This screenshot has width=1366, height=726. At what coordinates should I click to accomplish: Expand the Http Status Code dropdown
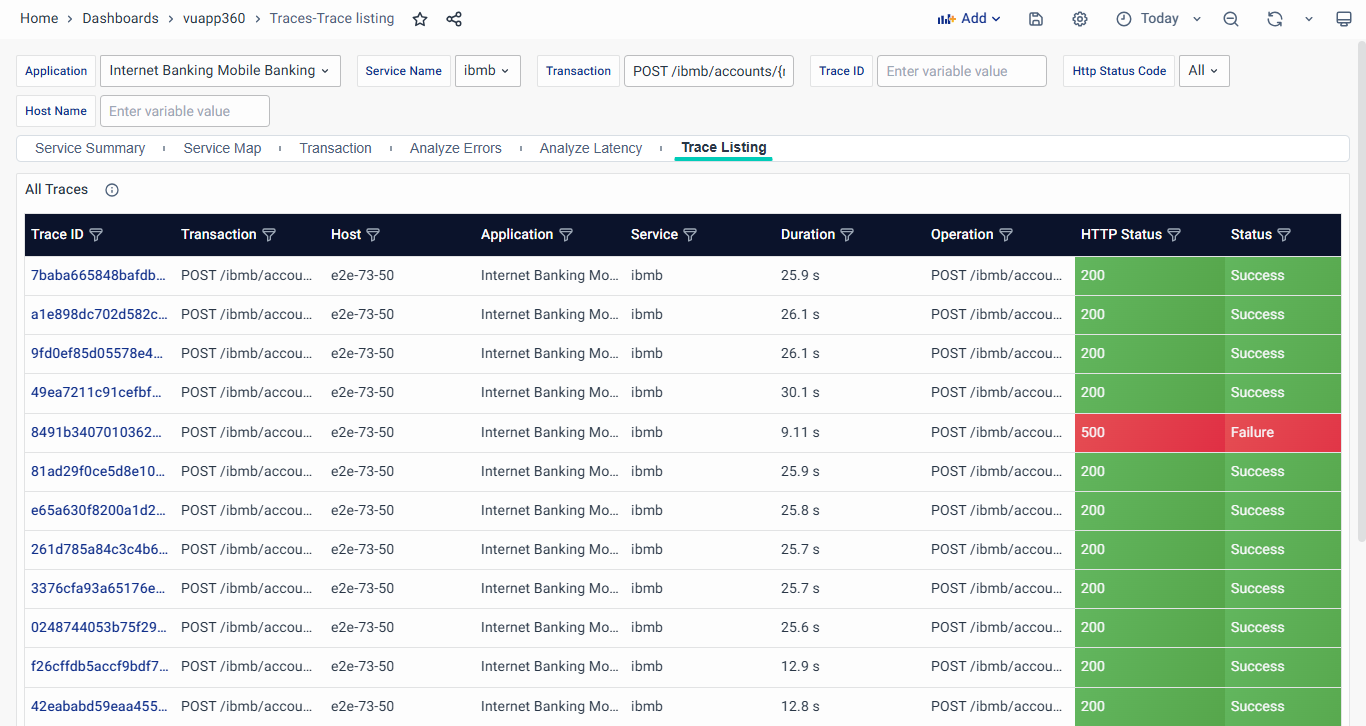(x=1204, y=71)
